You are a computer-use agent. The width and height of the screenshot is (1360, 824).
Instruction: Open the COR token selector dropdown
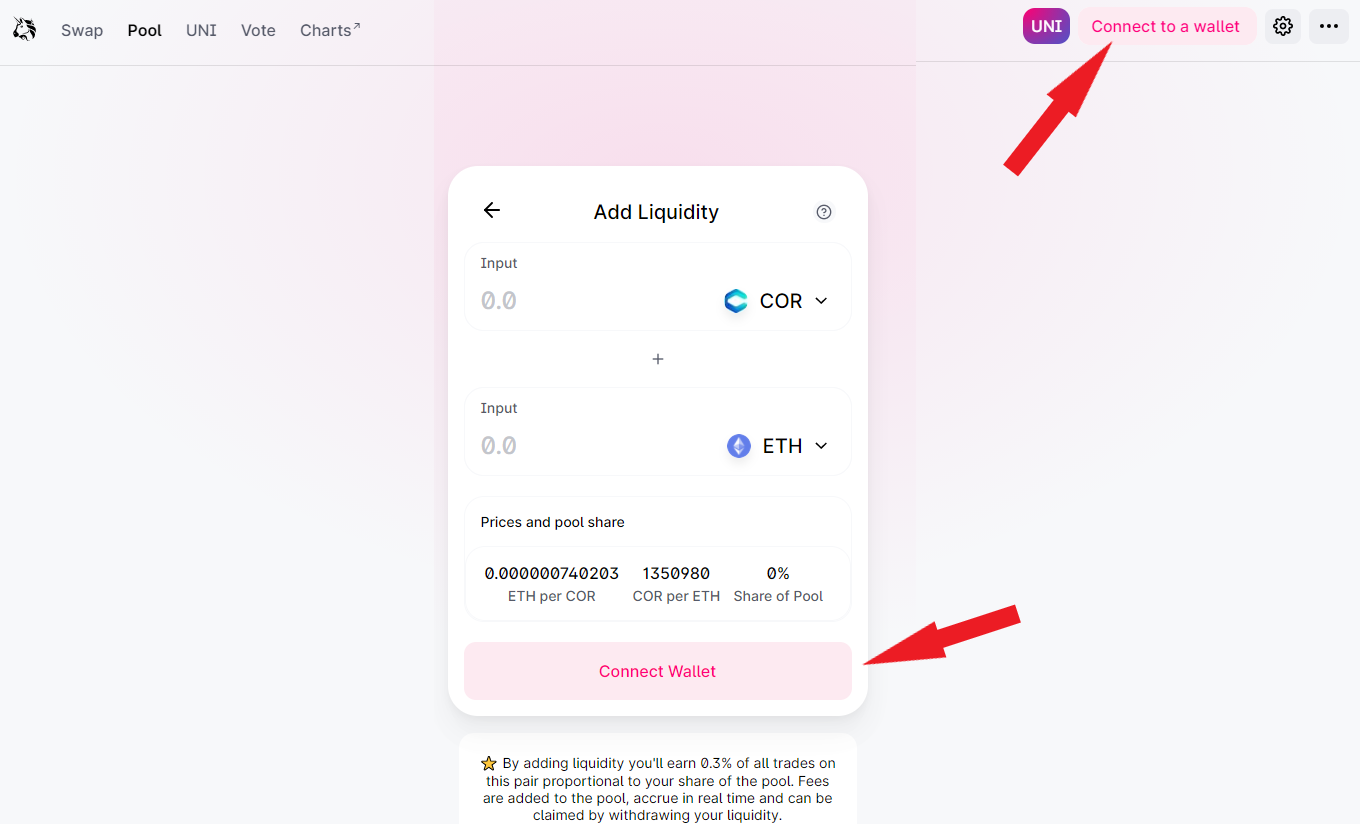tap(778, 300)
